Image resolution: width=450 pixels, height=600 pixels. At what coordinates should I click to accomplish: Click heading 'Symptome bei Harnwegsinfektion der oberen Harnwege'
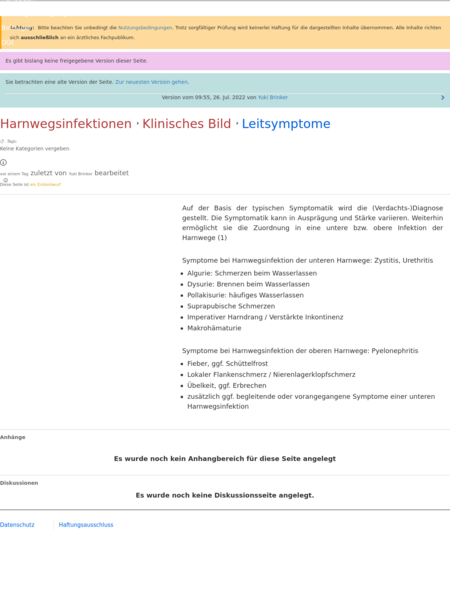(x=300, y=351)
